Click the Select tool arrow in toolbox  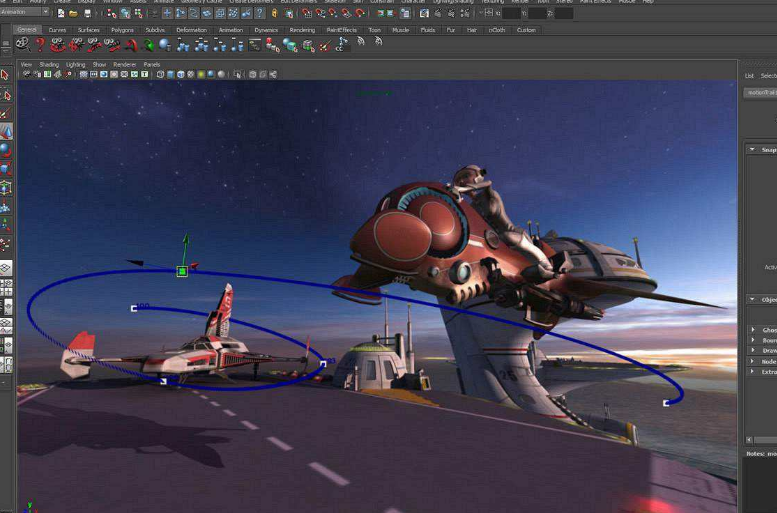pos(5,75)
